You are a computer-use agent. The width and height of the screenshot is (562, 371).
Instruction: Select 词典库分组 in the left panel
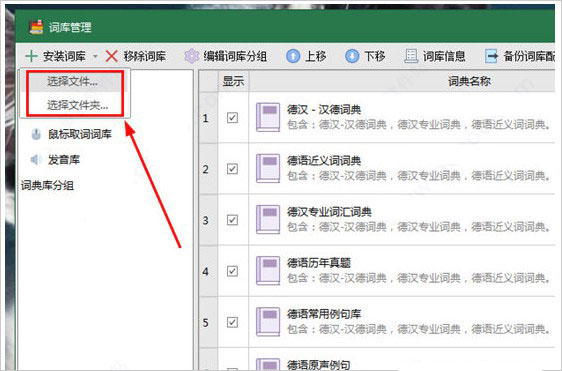click(47, 186)
